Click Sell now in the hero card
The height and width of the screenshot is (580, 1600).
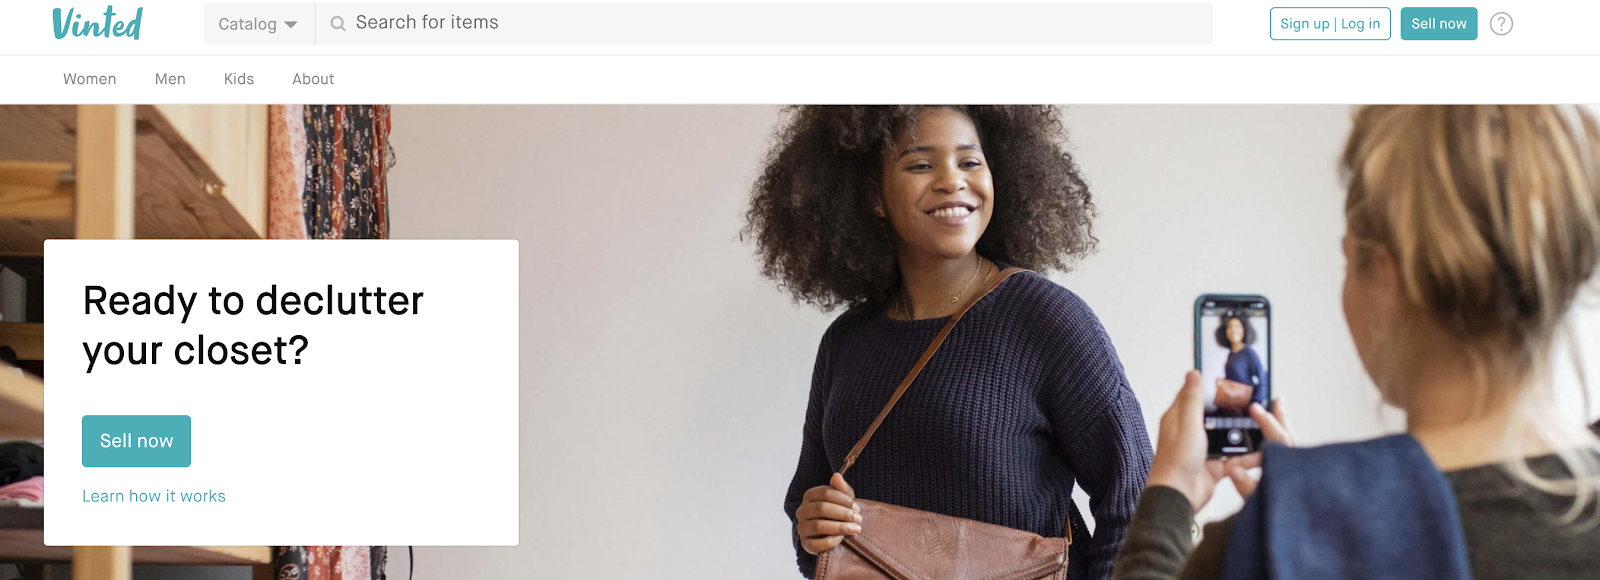tap(136, 441)
